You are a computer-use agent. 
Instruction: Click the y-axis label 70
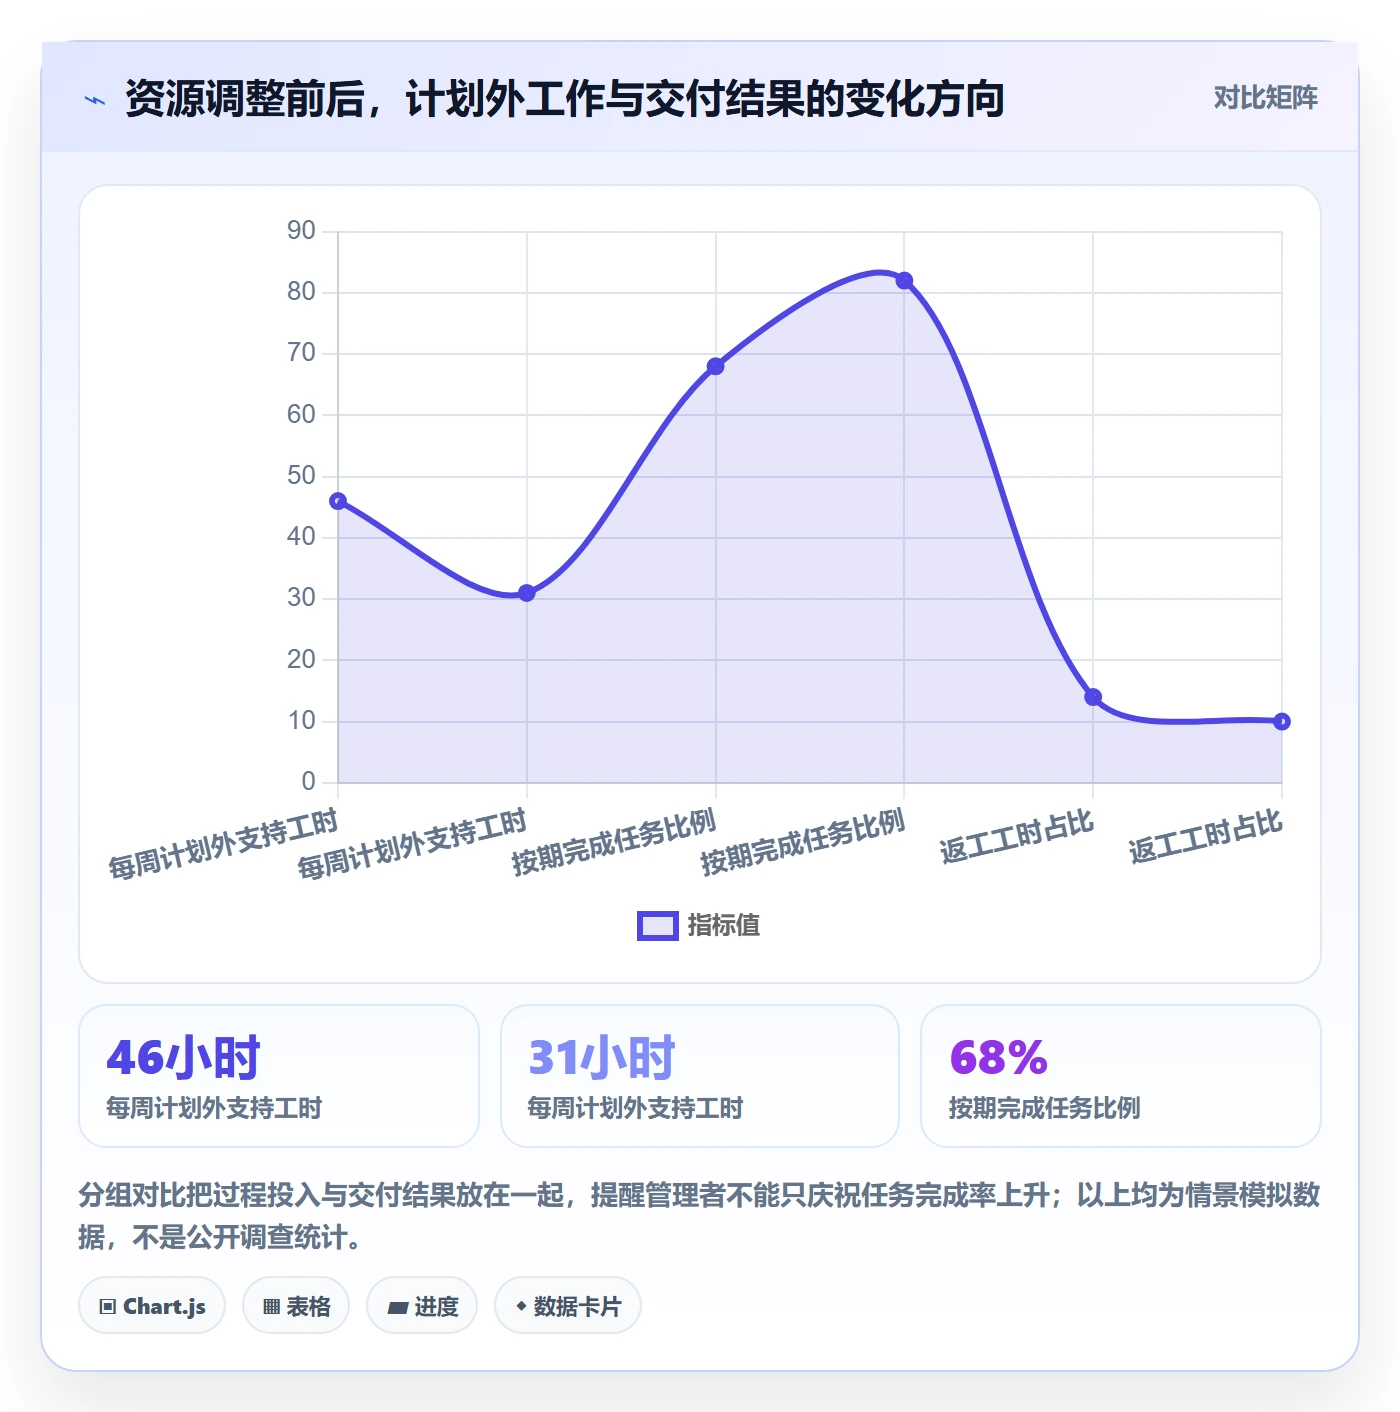coord(301,353)
